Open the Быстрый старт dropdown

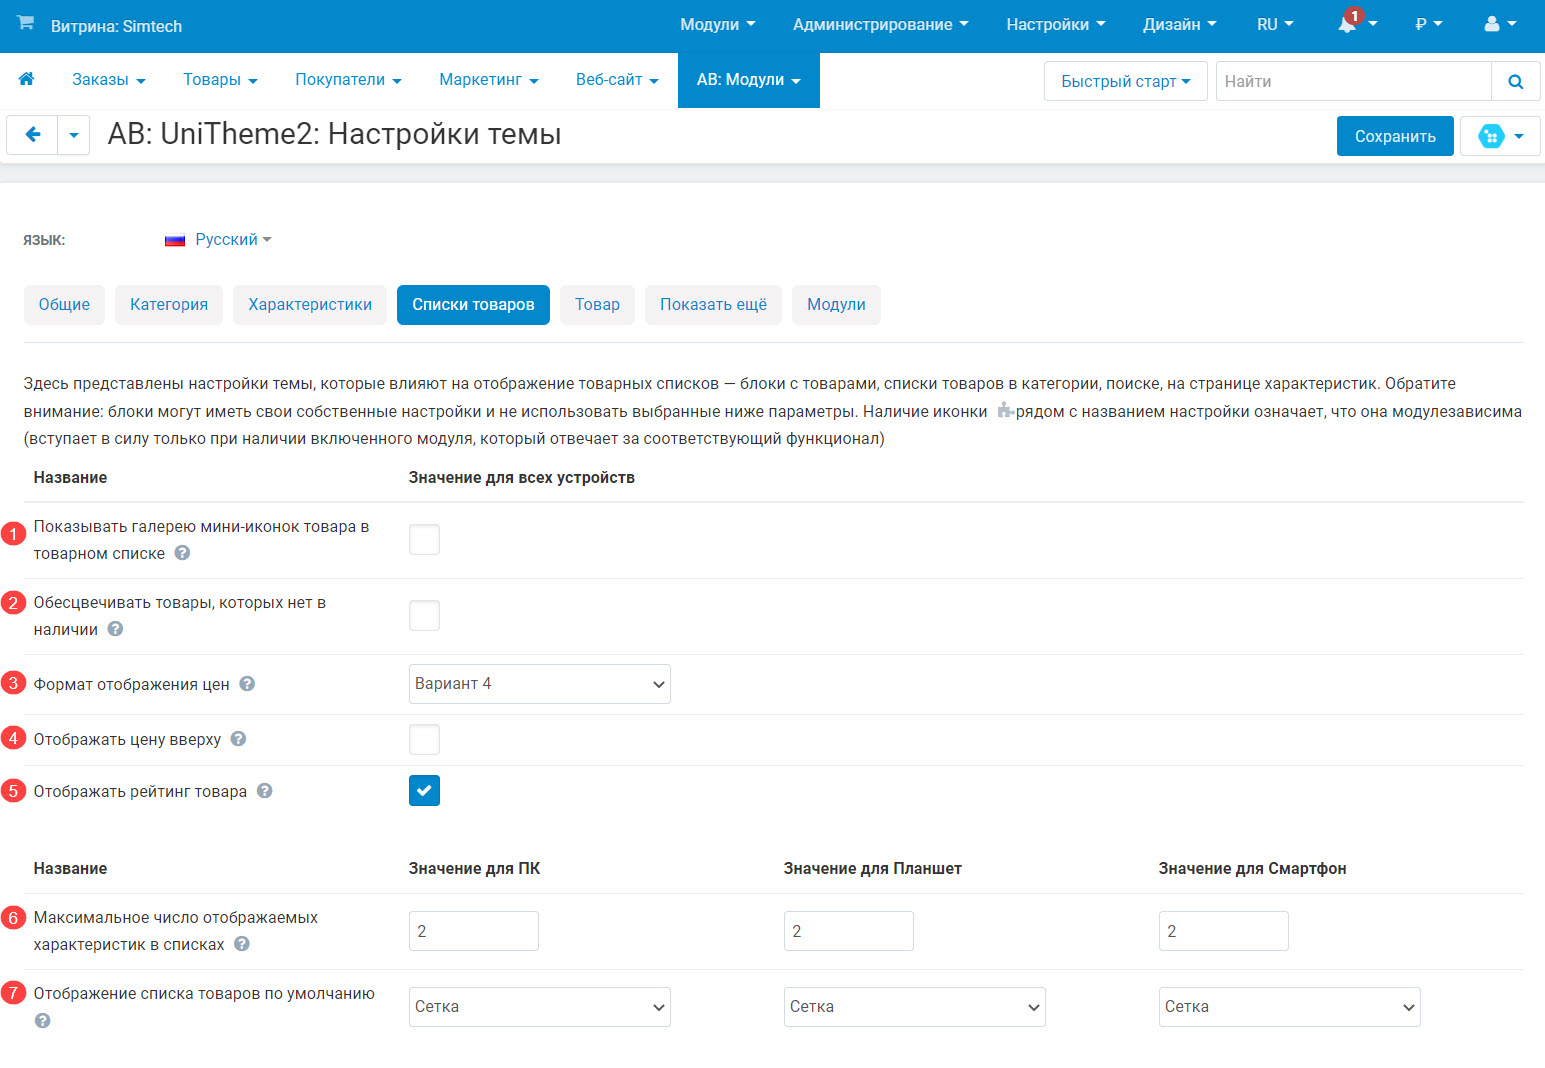(1126, 81)
